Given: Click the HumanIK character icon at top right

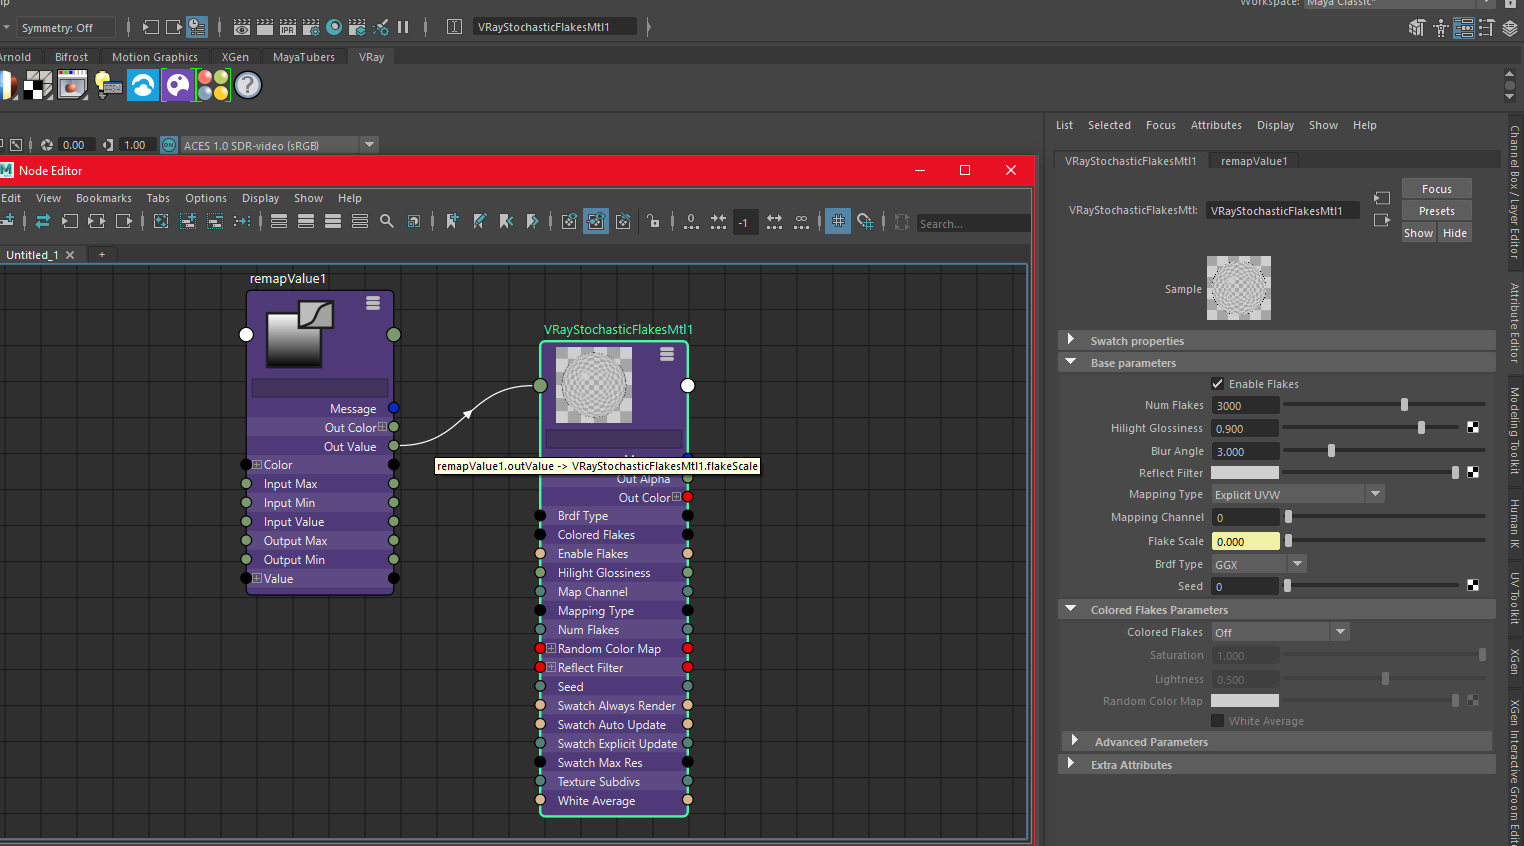Looking at the screenshot, I should 1441,28.
